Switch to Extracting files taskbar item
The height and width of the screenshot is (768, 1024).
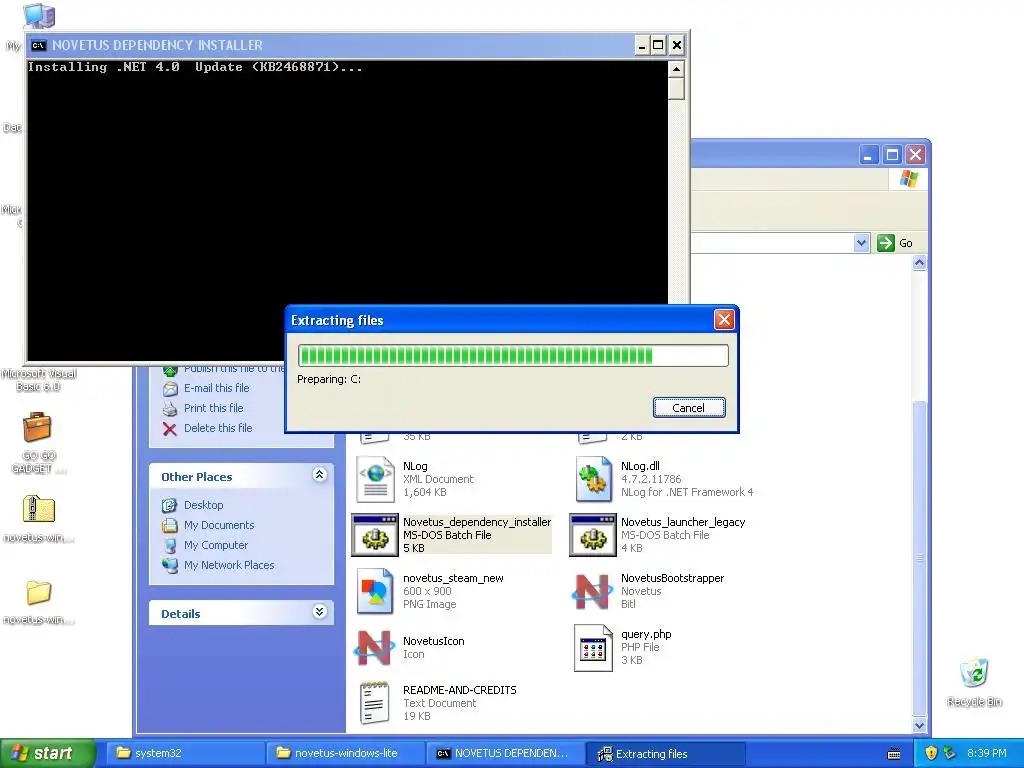[x=666, y=753]
